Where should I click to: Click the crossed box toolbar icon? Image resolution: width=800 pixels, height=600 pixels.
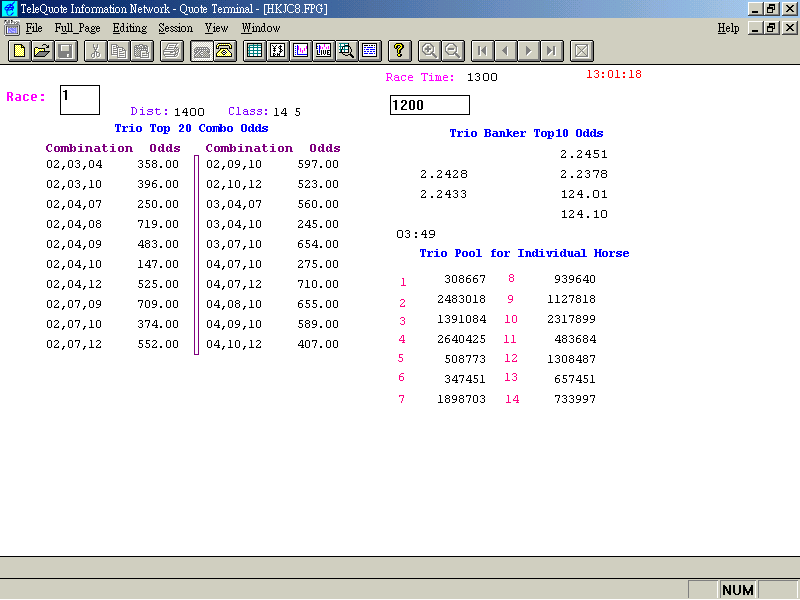(582, 51)
